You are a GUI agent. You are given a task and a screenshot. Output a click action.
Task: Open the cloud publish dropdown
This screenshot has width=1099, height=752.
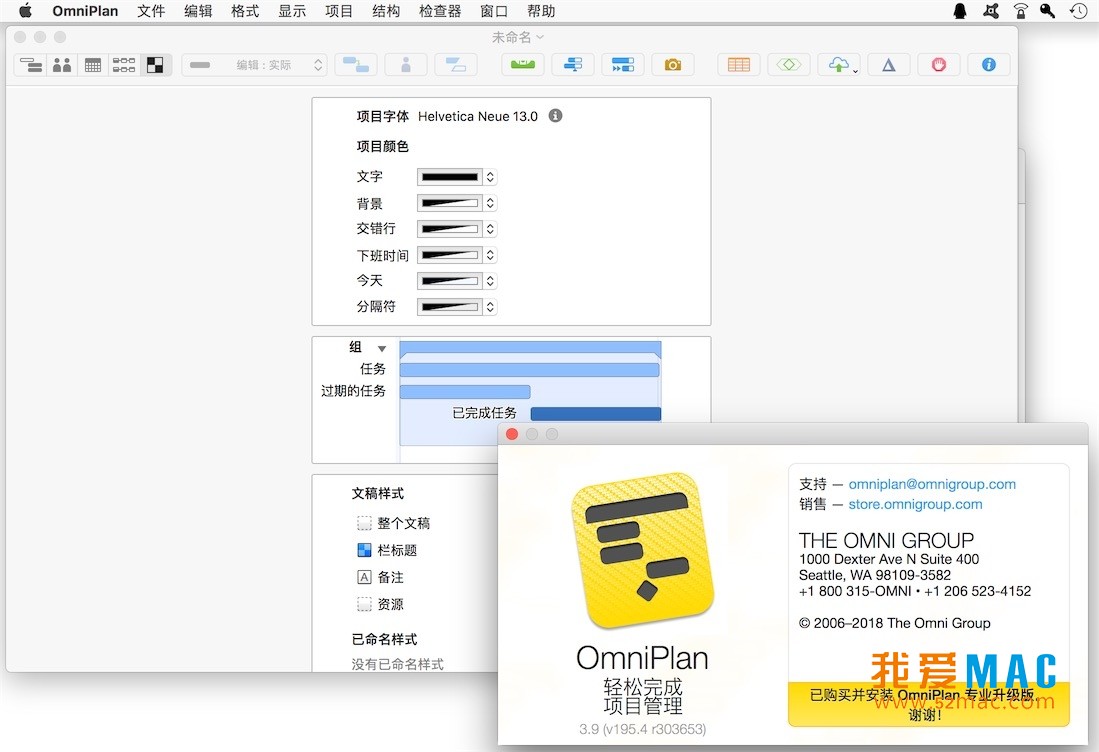[x=839, y=65]
